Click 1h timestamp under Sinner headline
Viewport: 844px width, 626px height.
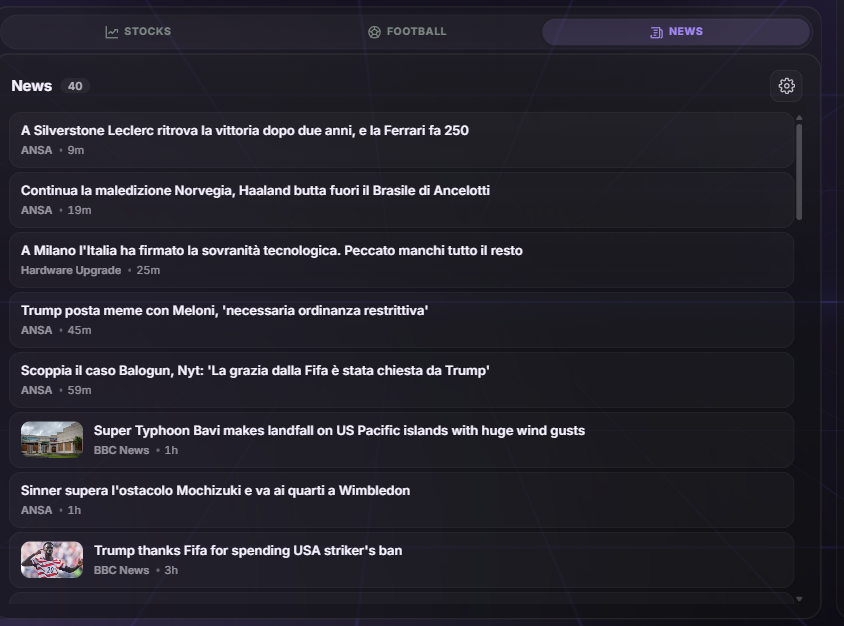click(74, 510)
